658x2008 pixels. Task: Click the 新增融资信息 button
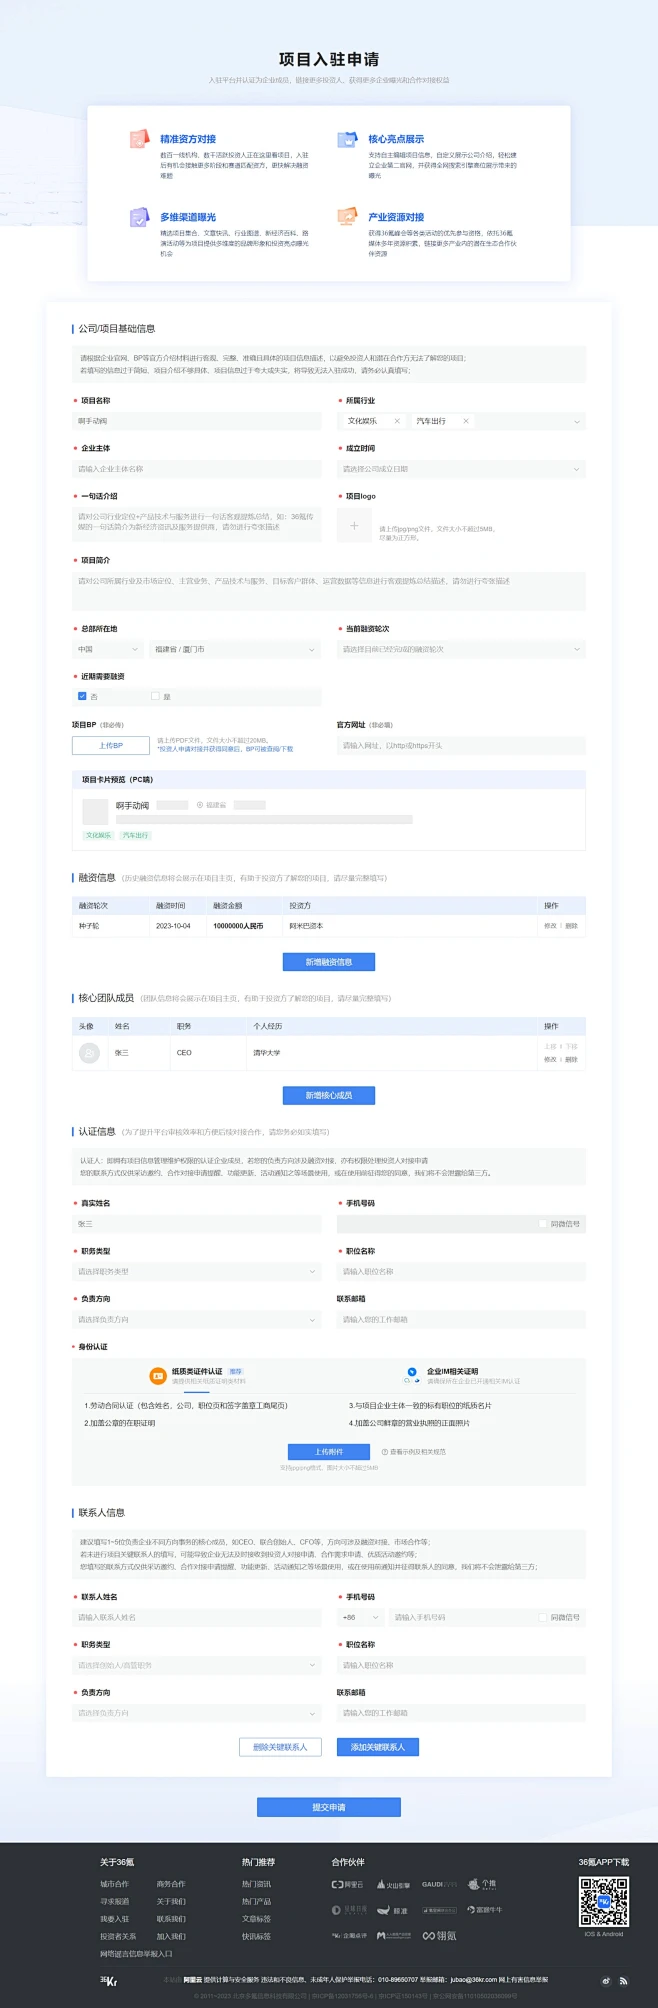[x=329, y=962]
